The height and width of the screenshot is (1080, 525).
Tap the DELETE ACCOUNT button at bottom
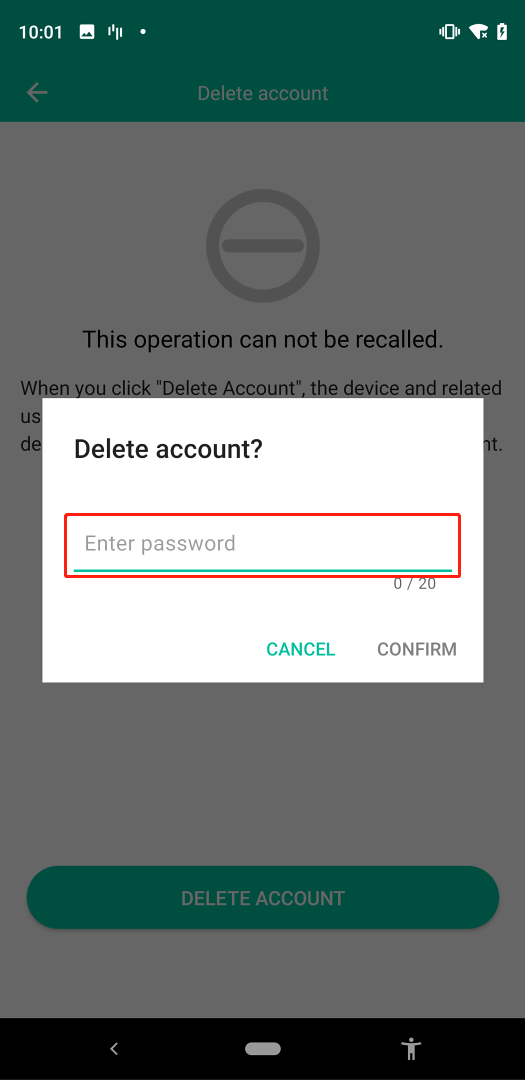[x=262, y=897]
